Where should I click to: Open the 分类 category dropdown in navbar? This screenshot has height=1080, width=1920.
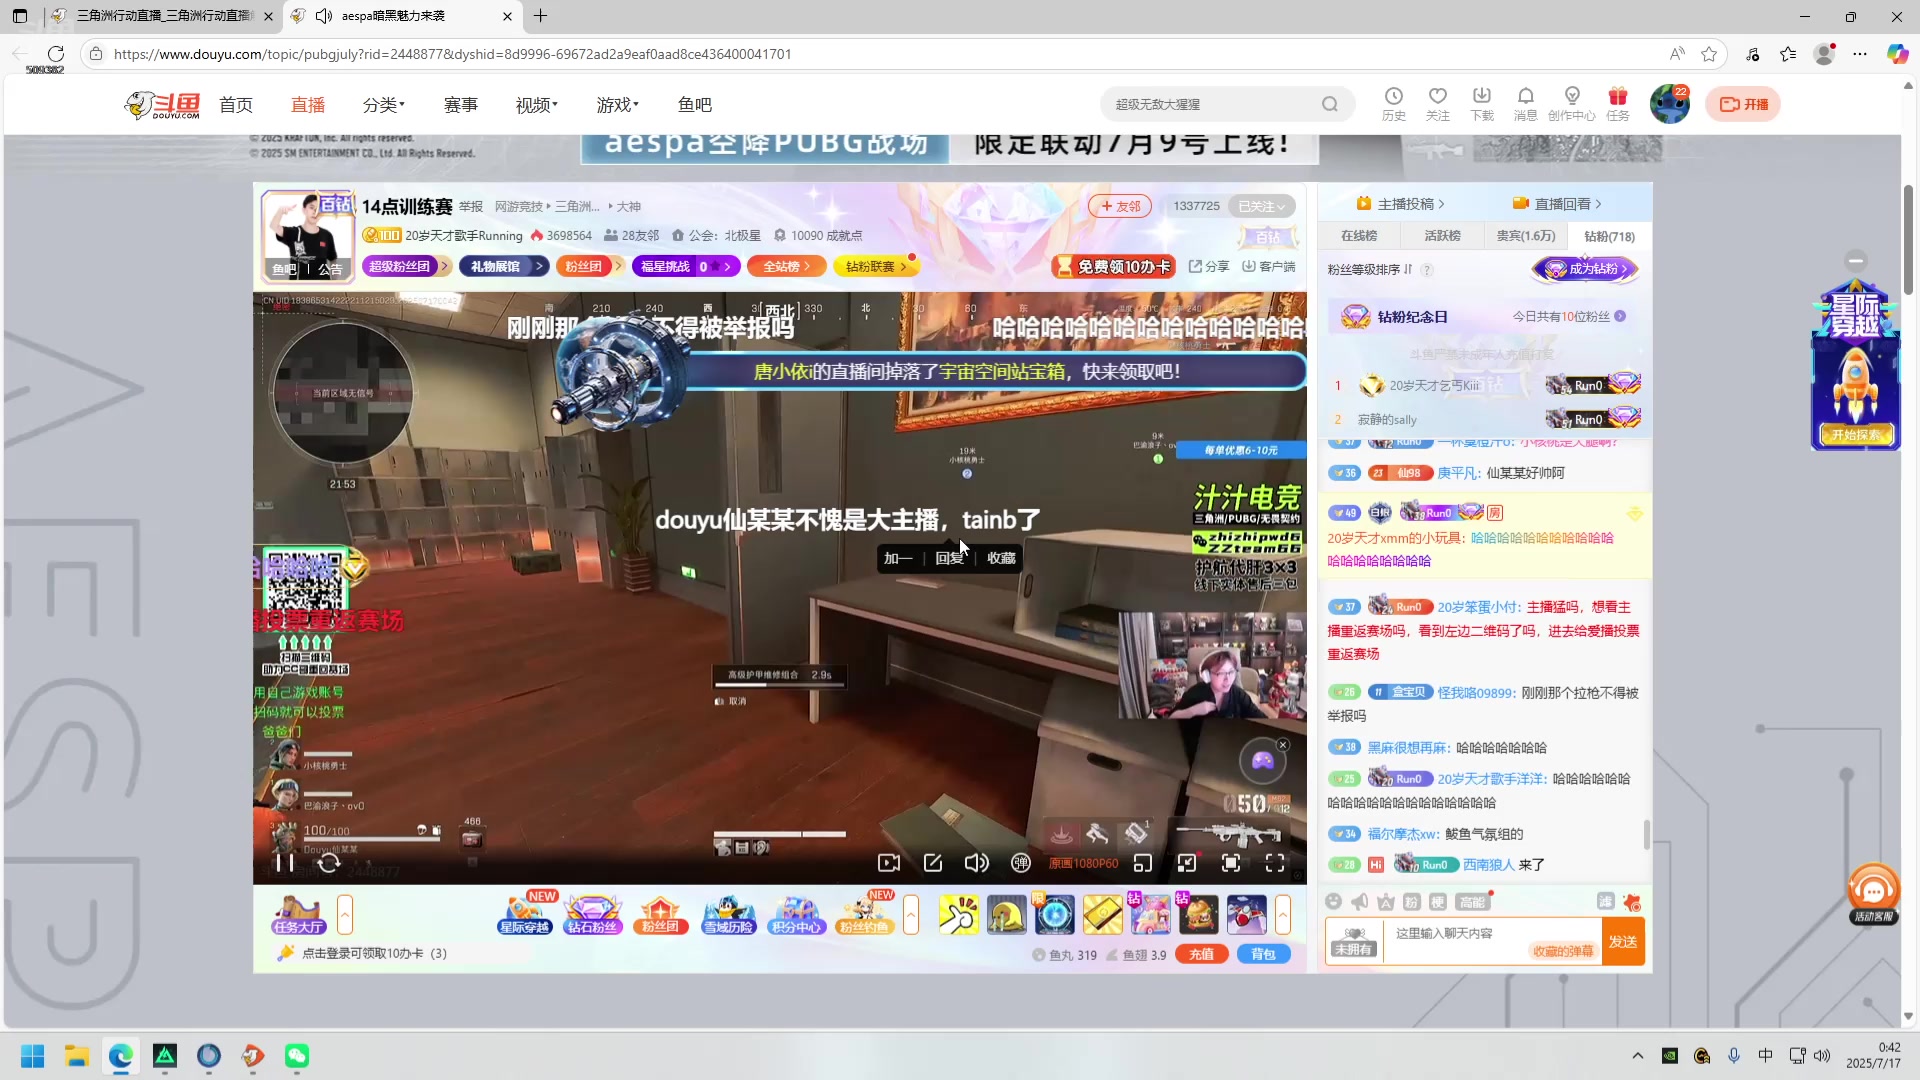(x=383, y=105)
